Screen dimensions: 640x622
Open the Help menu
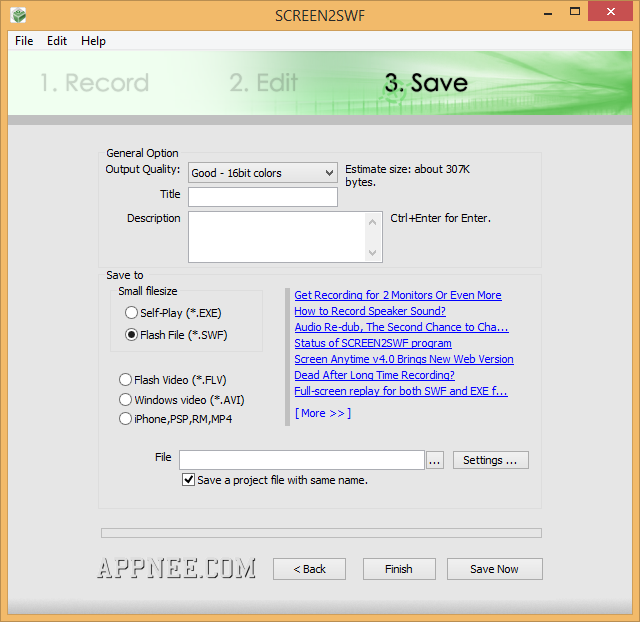(x=93, y=41)
